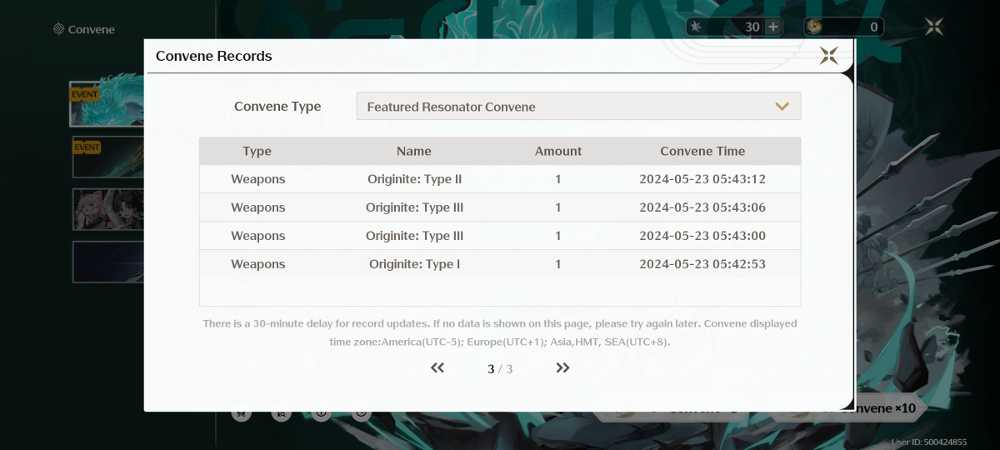Click the 05:43:12 convene time cell
The width and height of the screenshot is (1000, 450).
tap(702, 179)
